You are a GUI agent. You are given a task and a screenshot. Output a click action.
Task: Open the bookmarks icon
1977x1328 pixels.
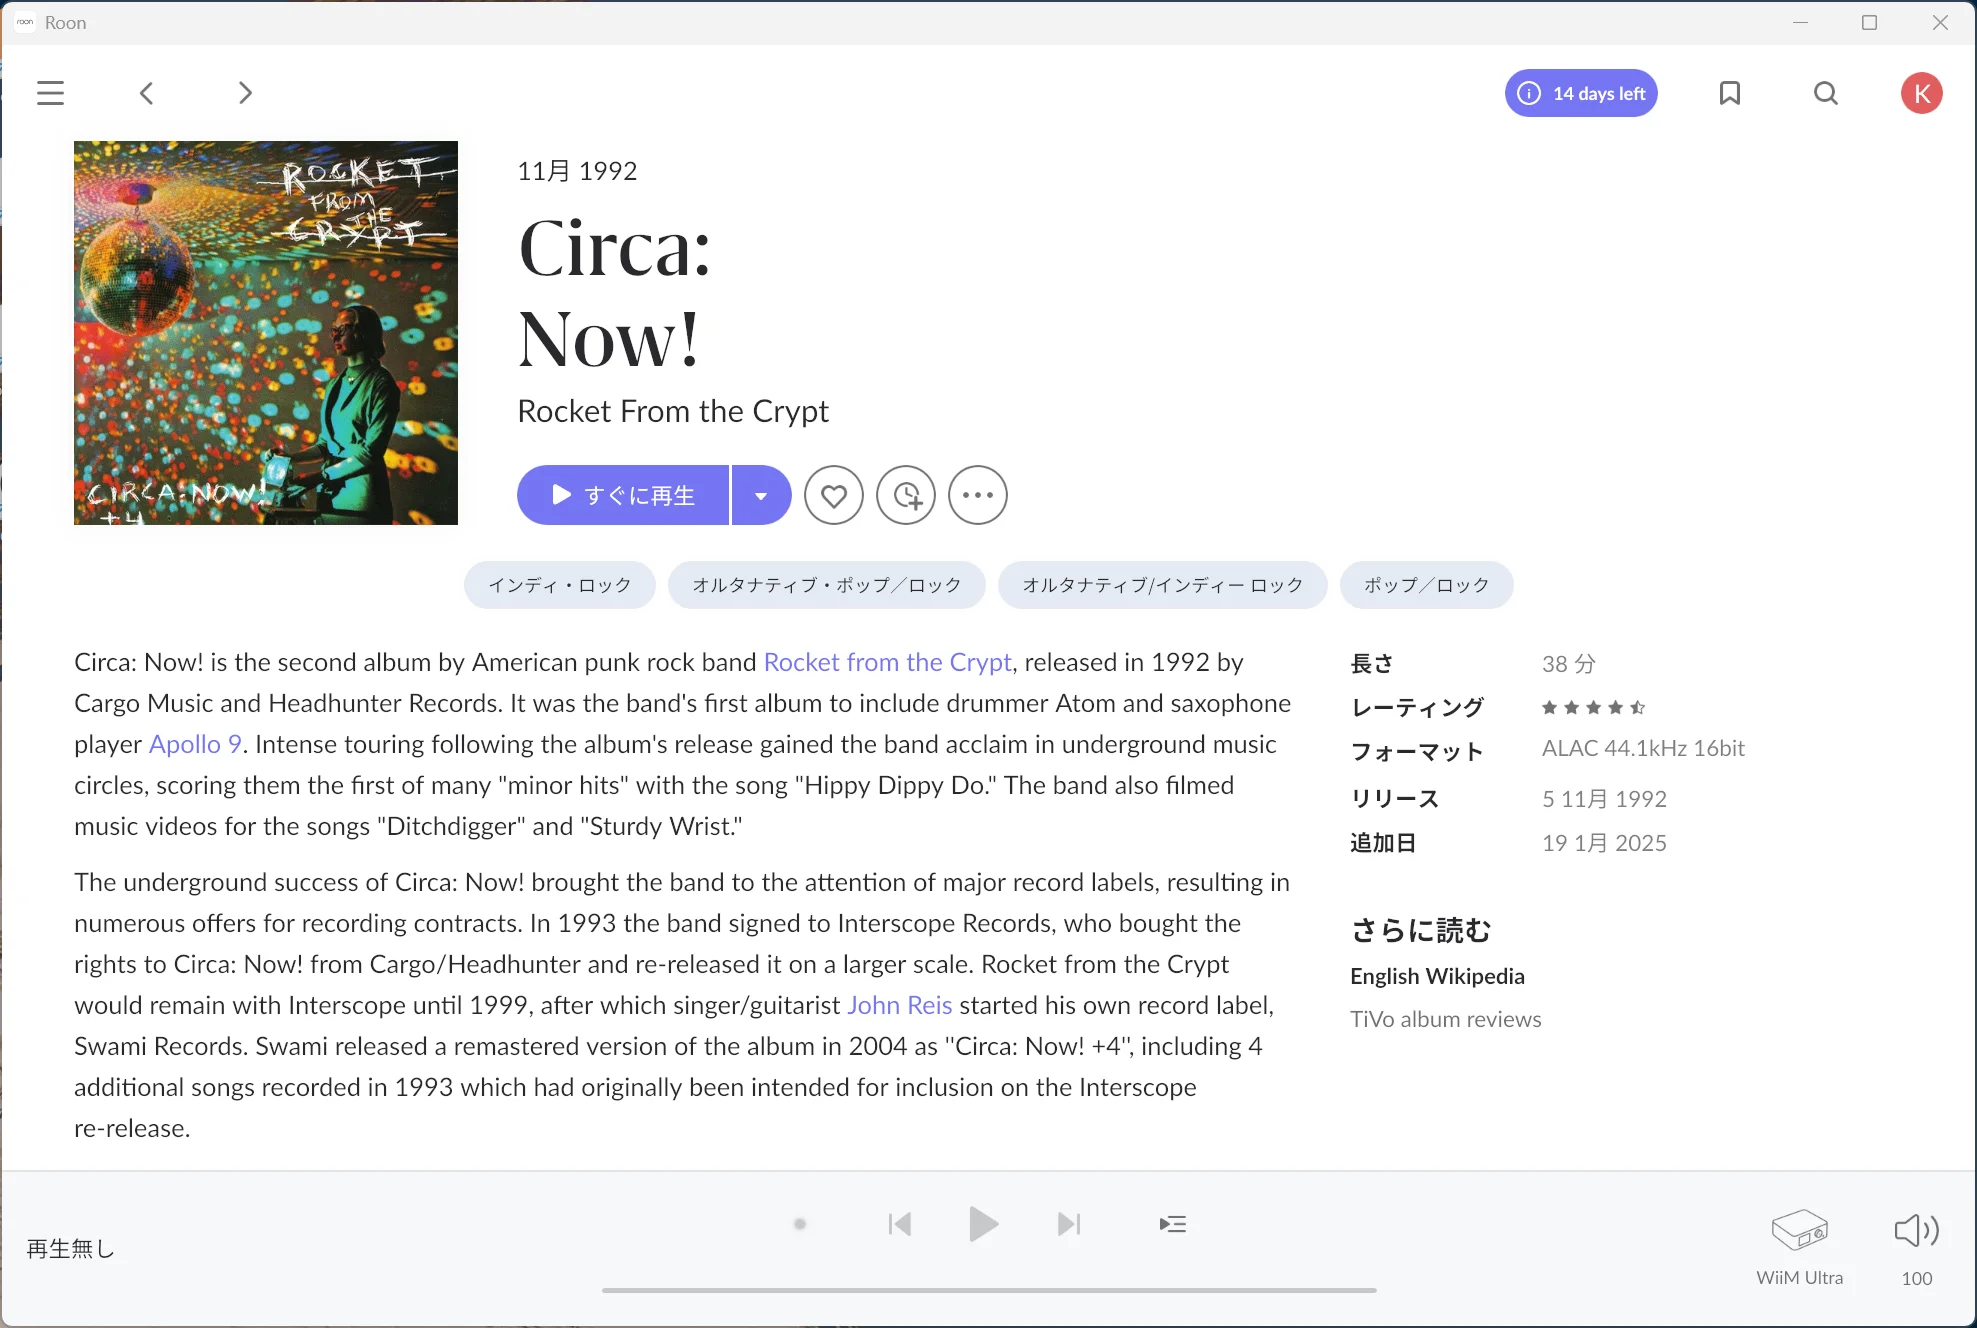[x=1729, y=93]
